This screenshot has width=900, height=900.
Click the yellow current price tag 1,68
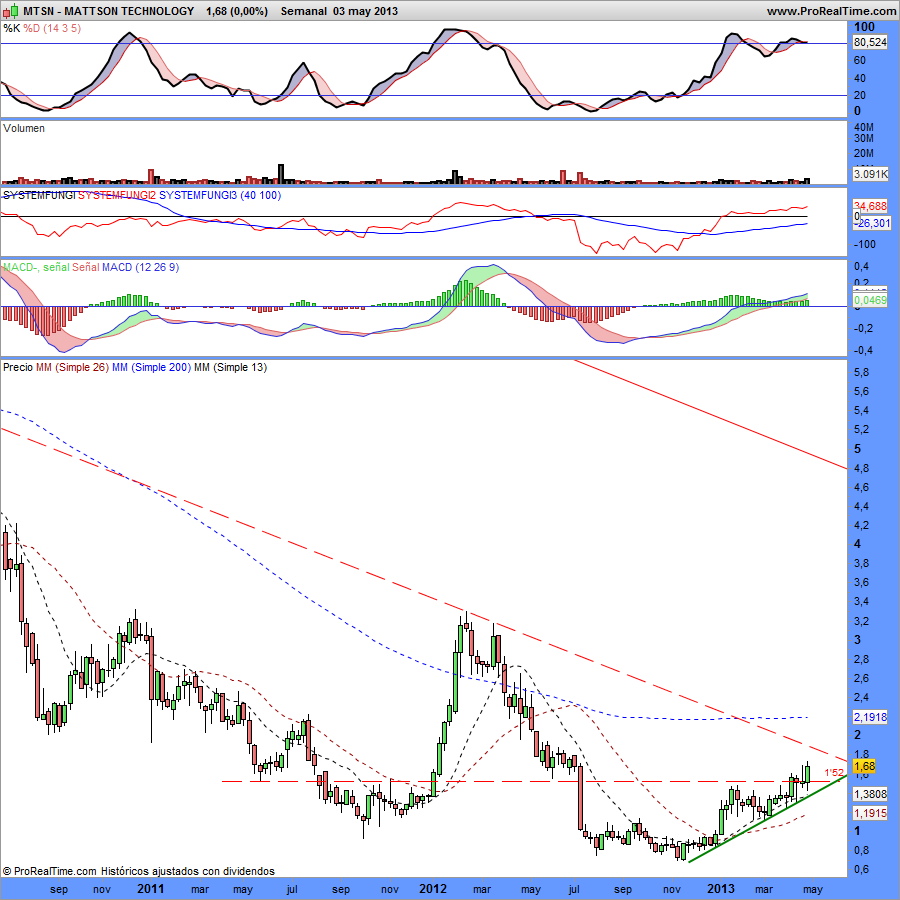pos(864,766)
